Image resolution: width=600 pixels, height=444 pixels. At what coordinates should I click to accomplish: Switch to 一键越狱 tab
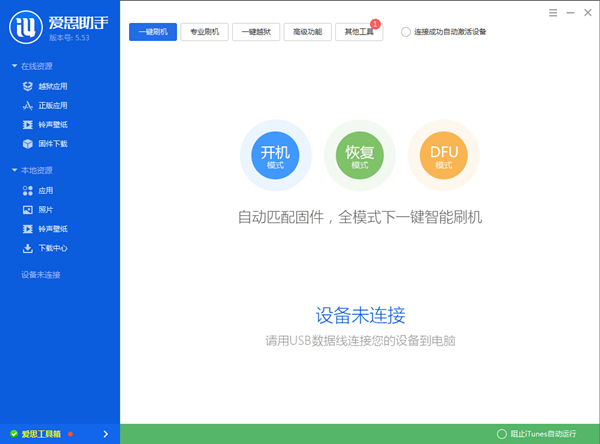pos(256,32)
